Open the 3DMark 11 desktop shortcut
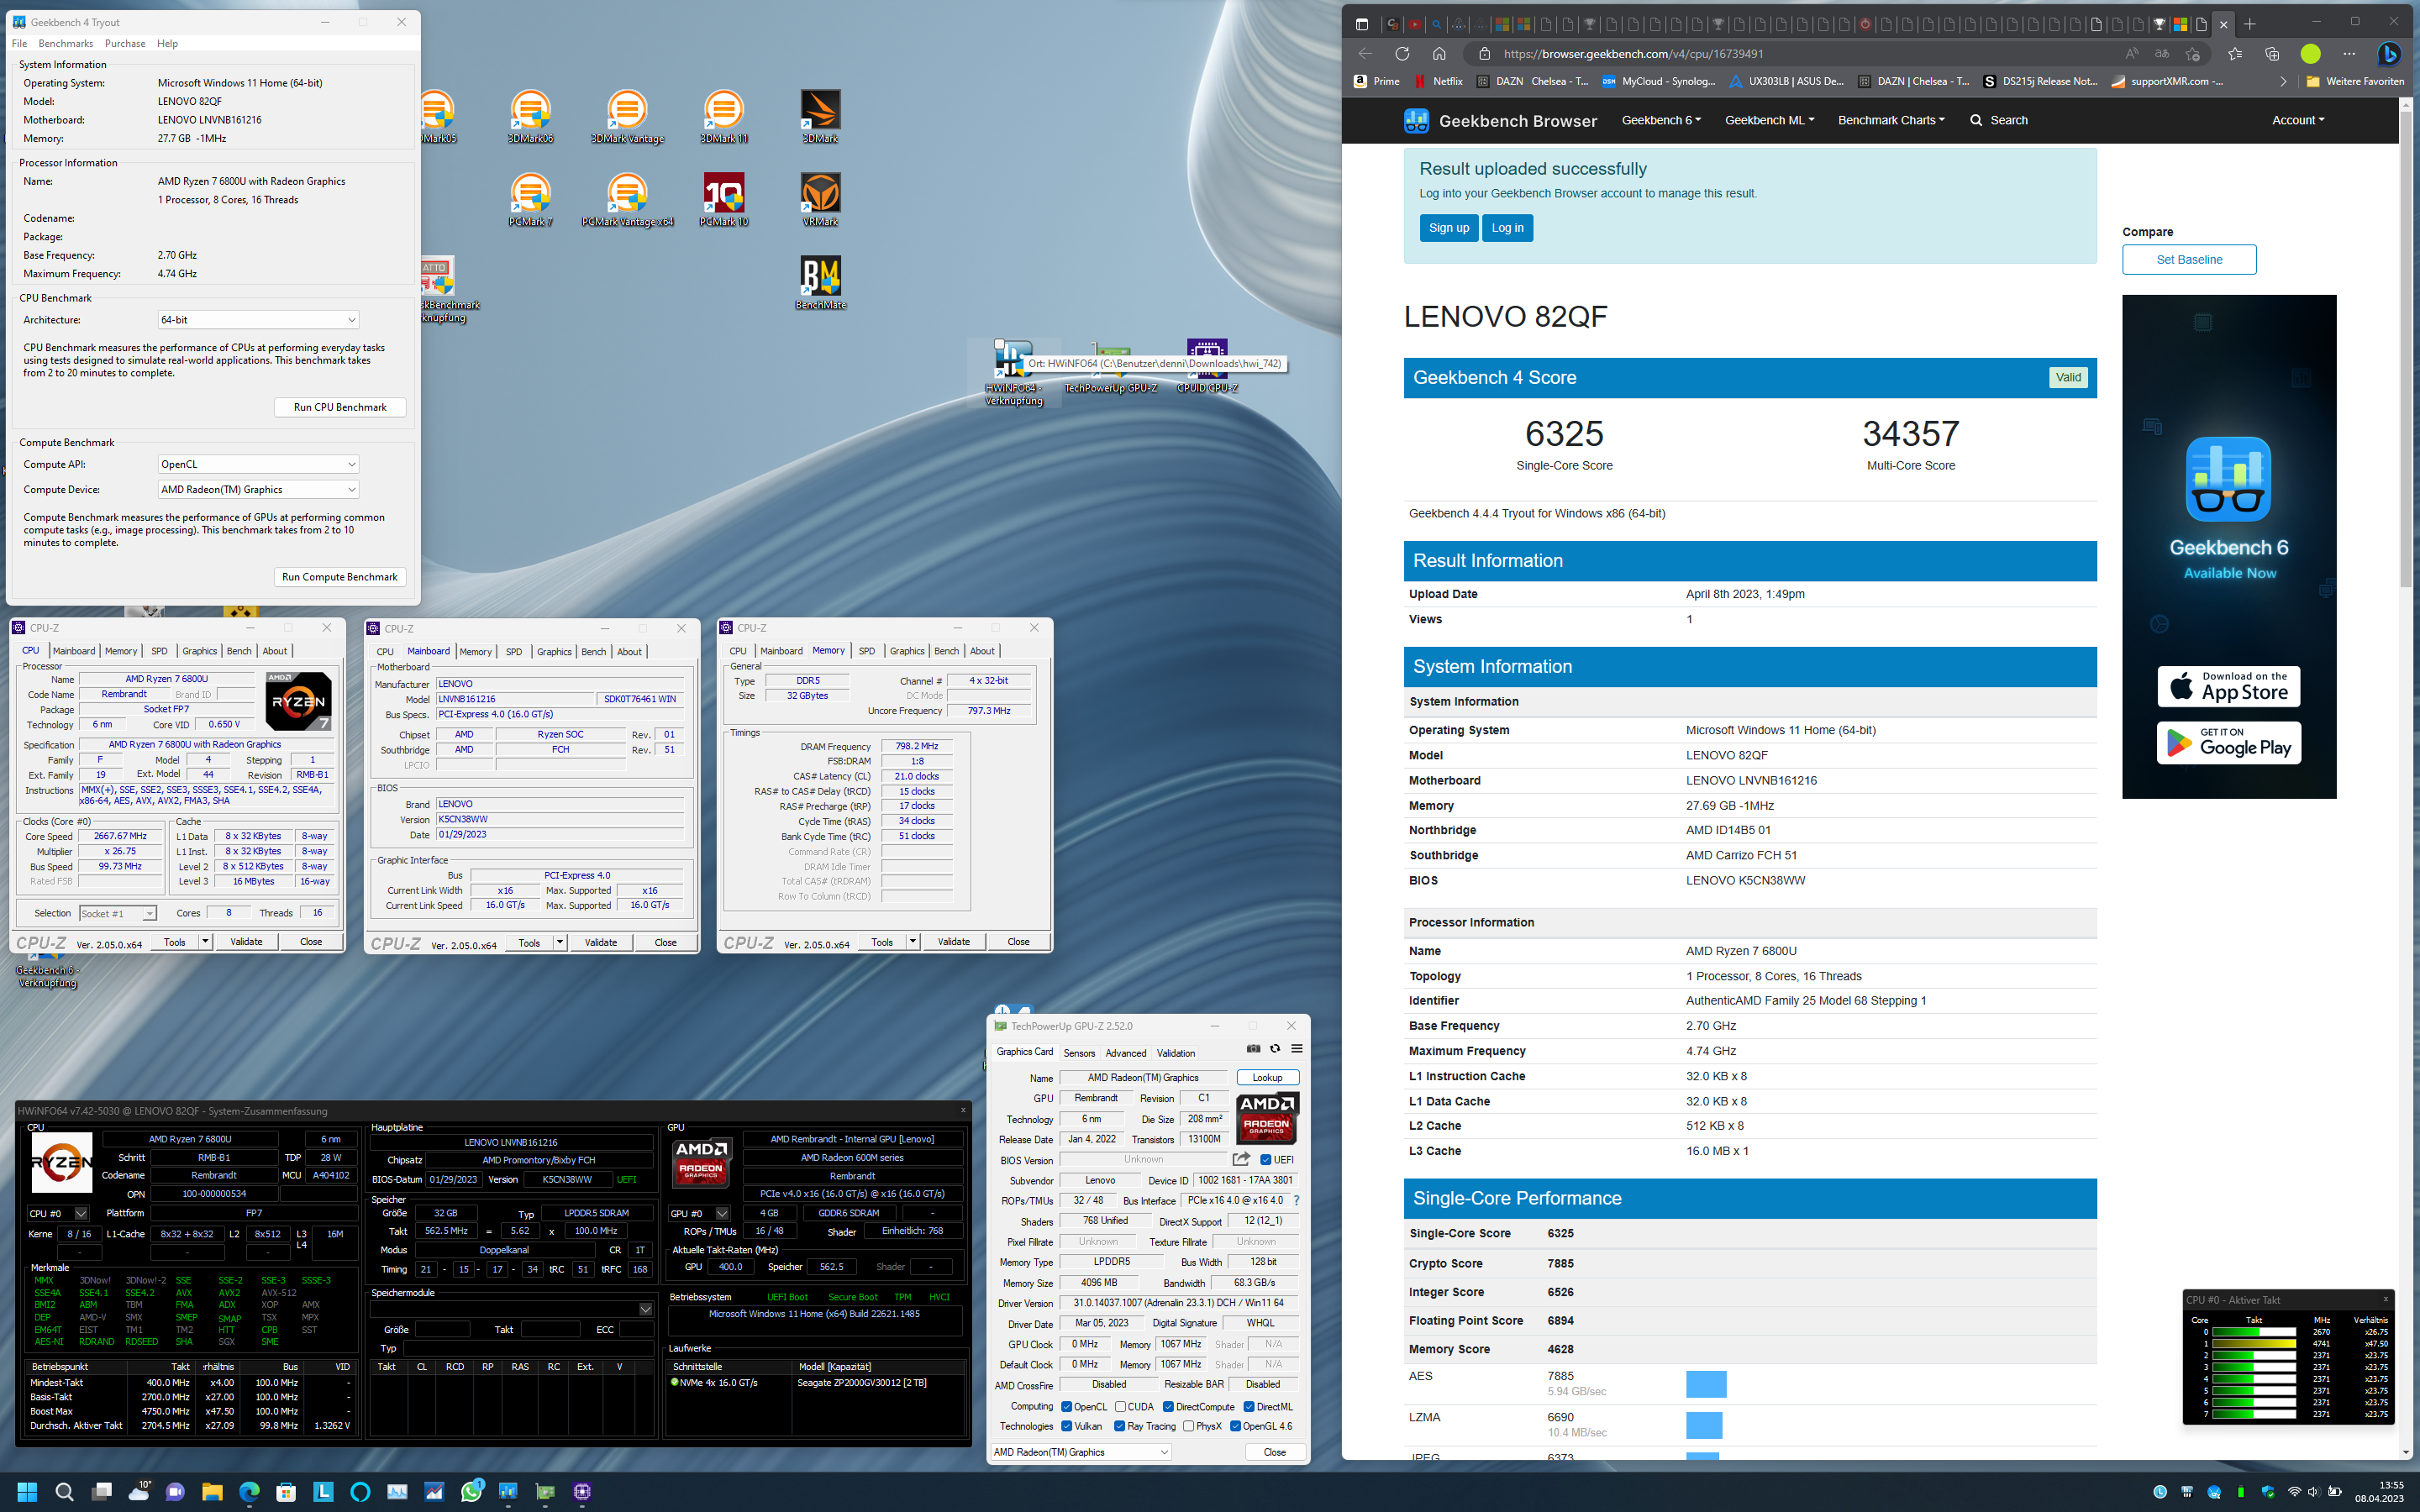 723,116
